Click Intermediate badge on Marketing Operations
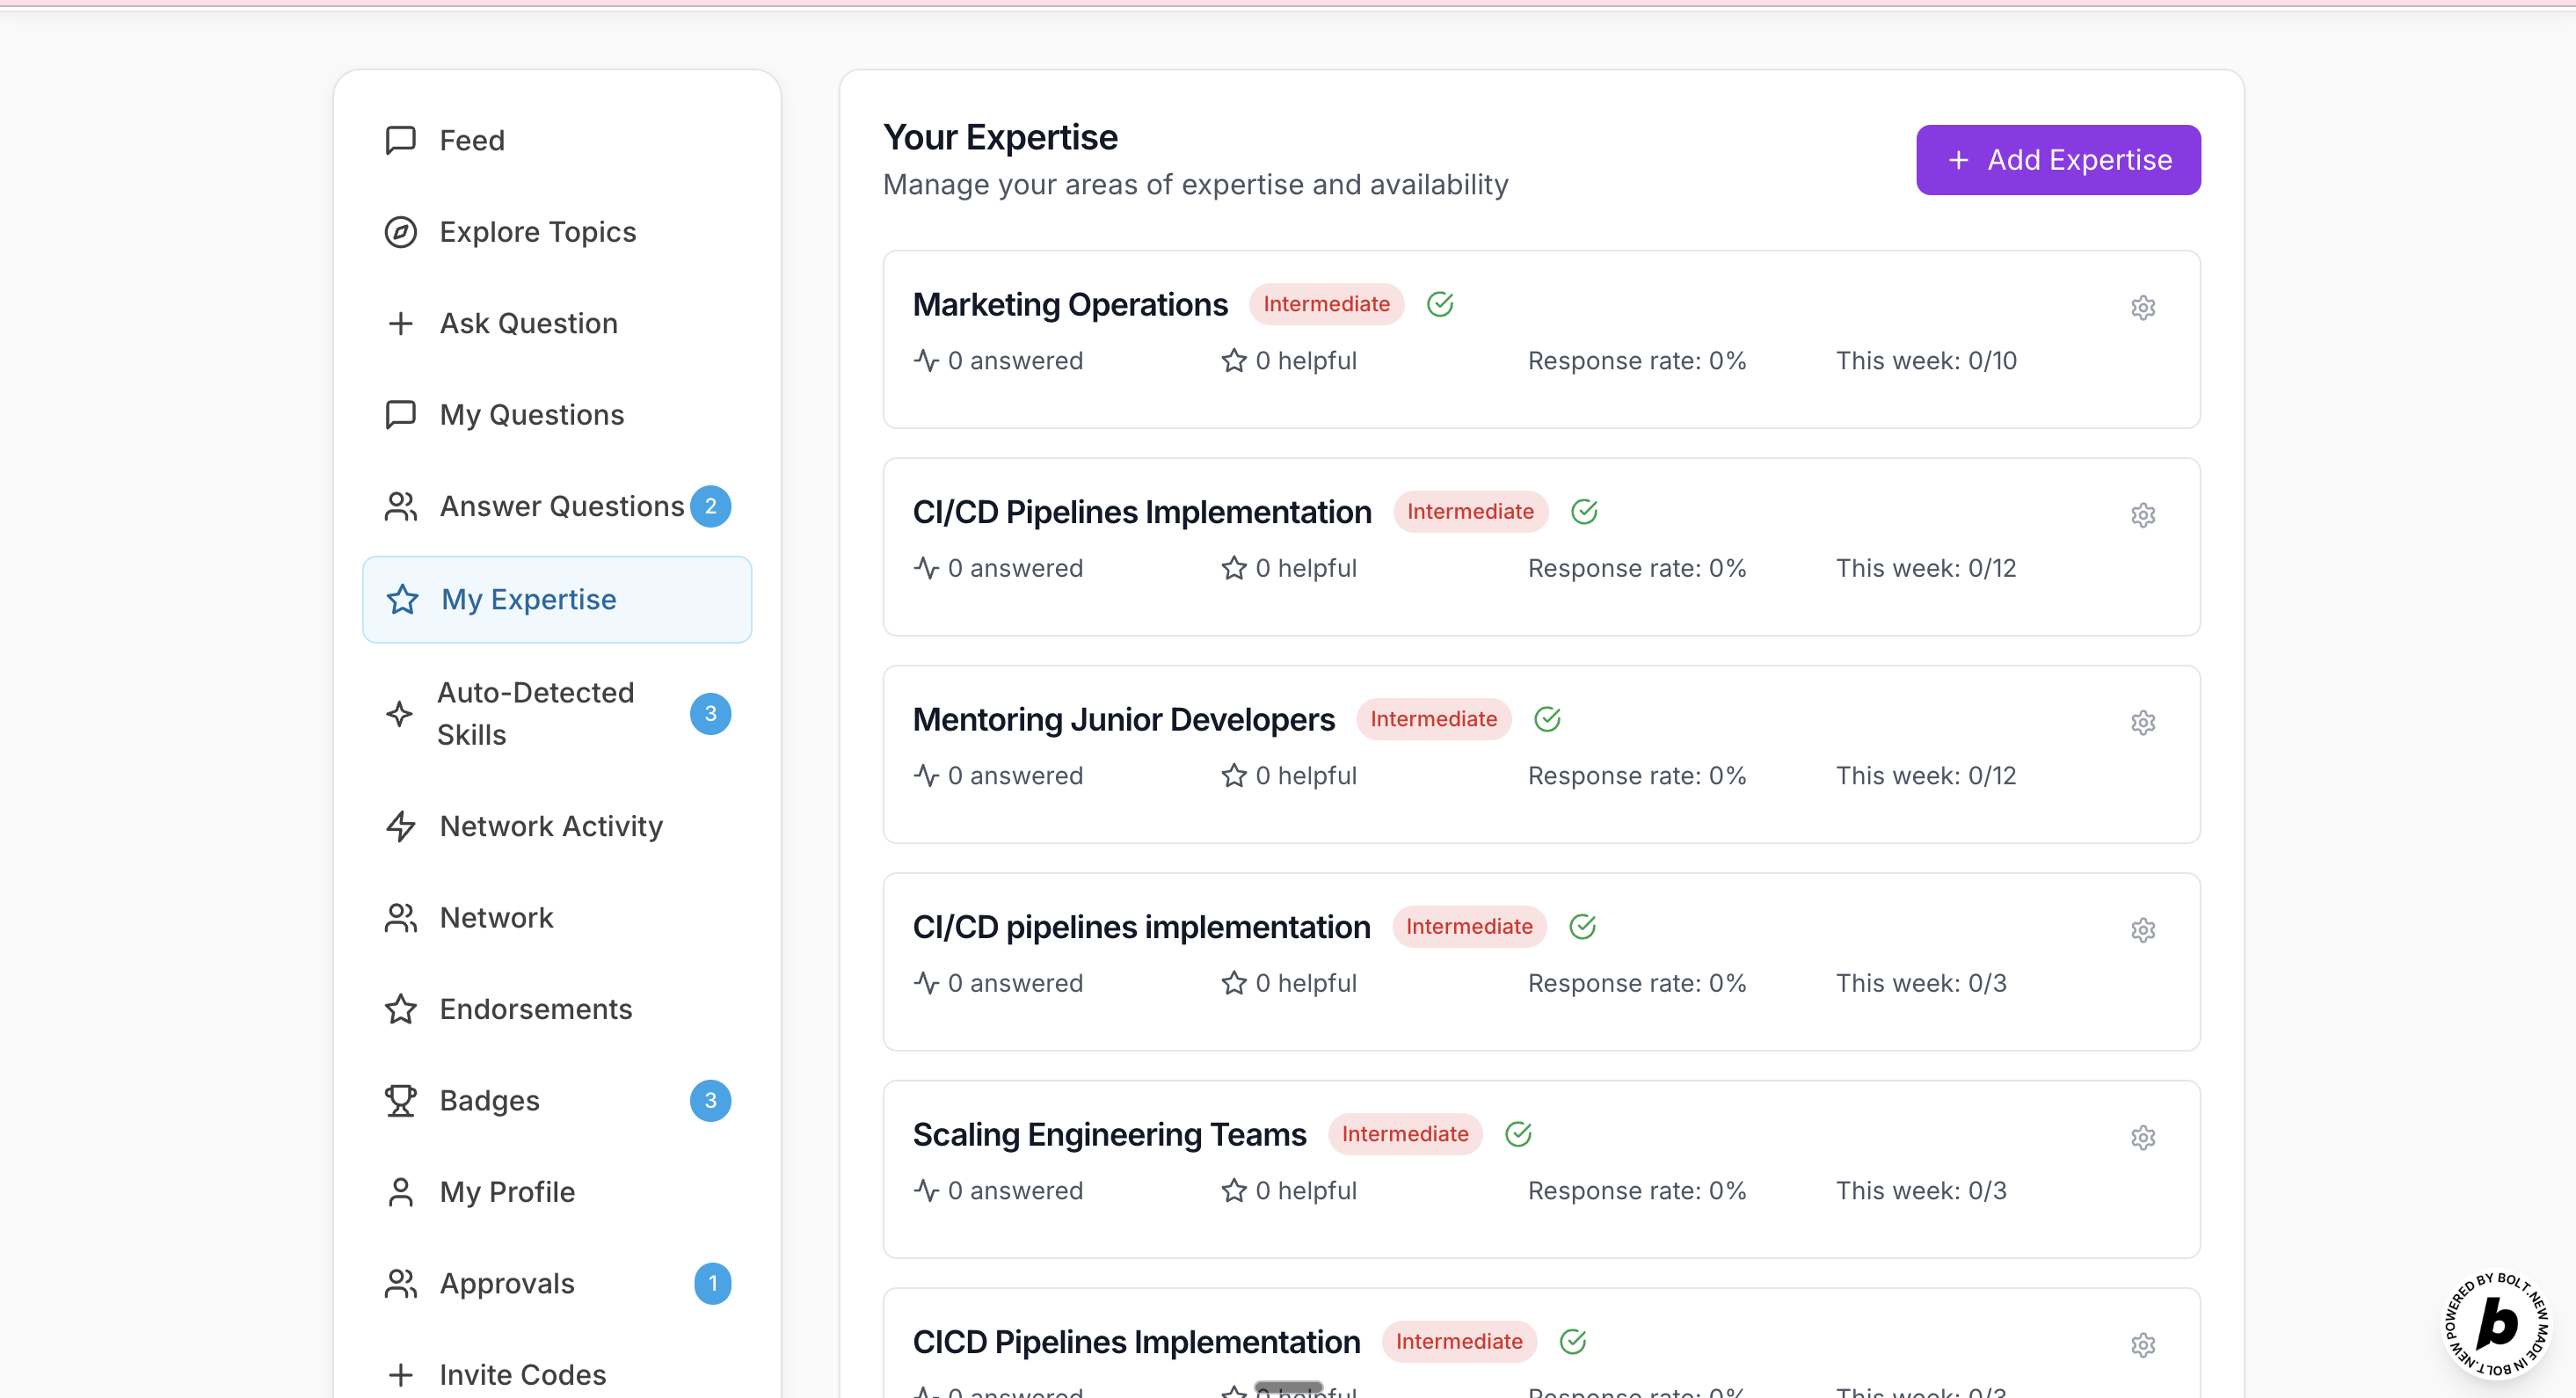Viewport: 2576px width, 1398px height. [x=1326, y=304]
